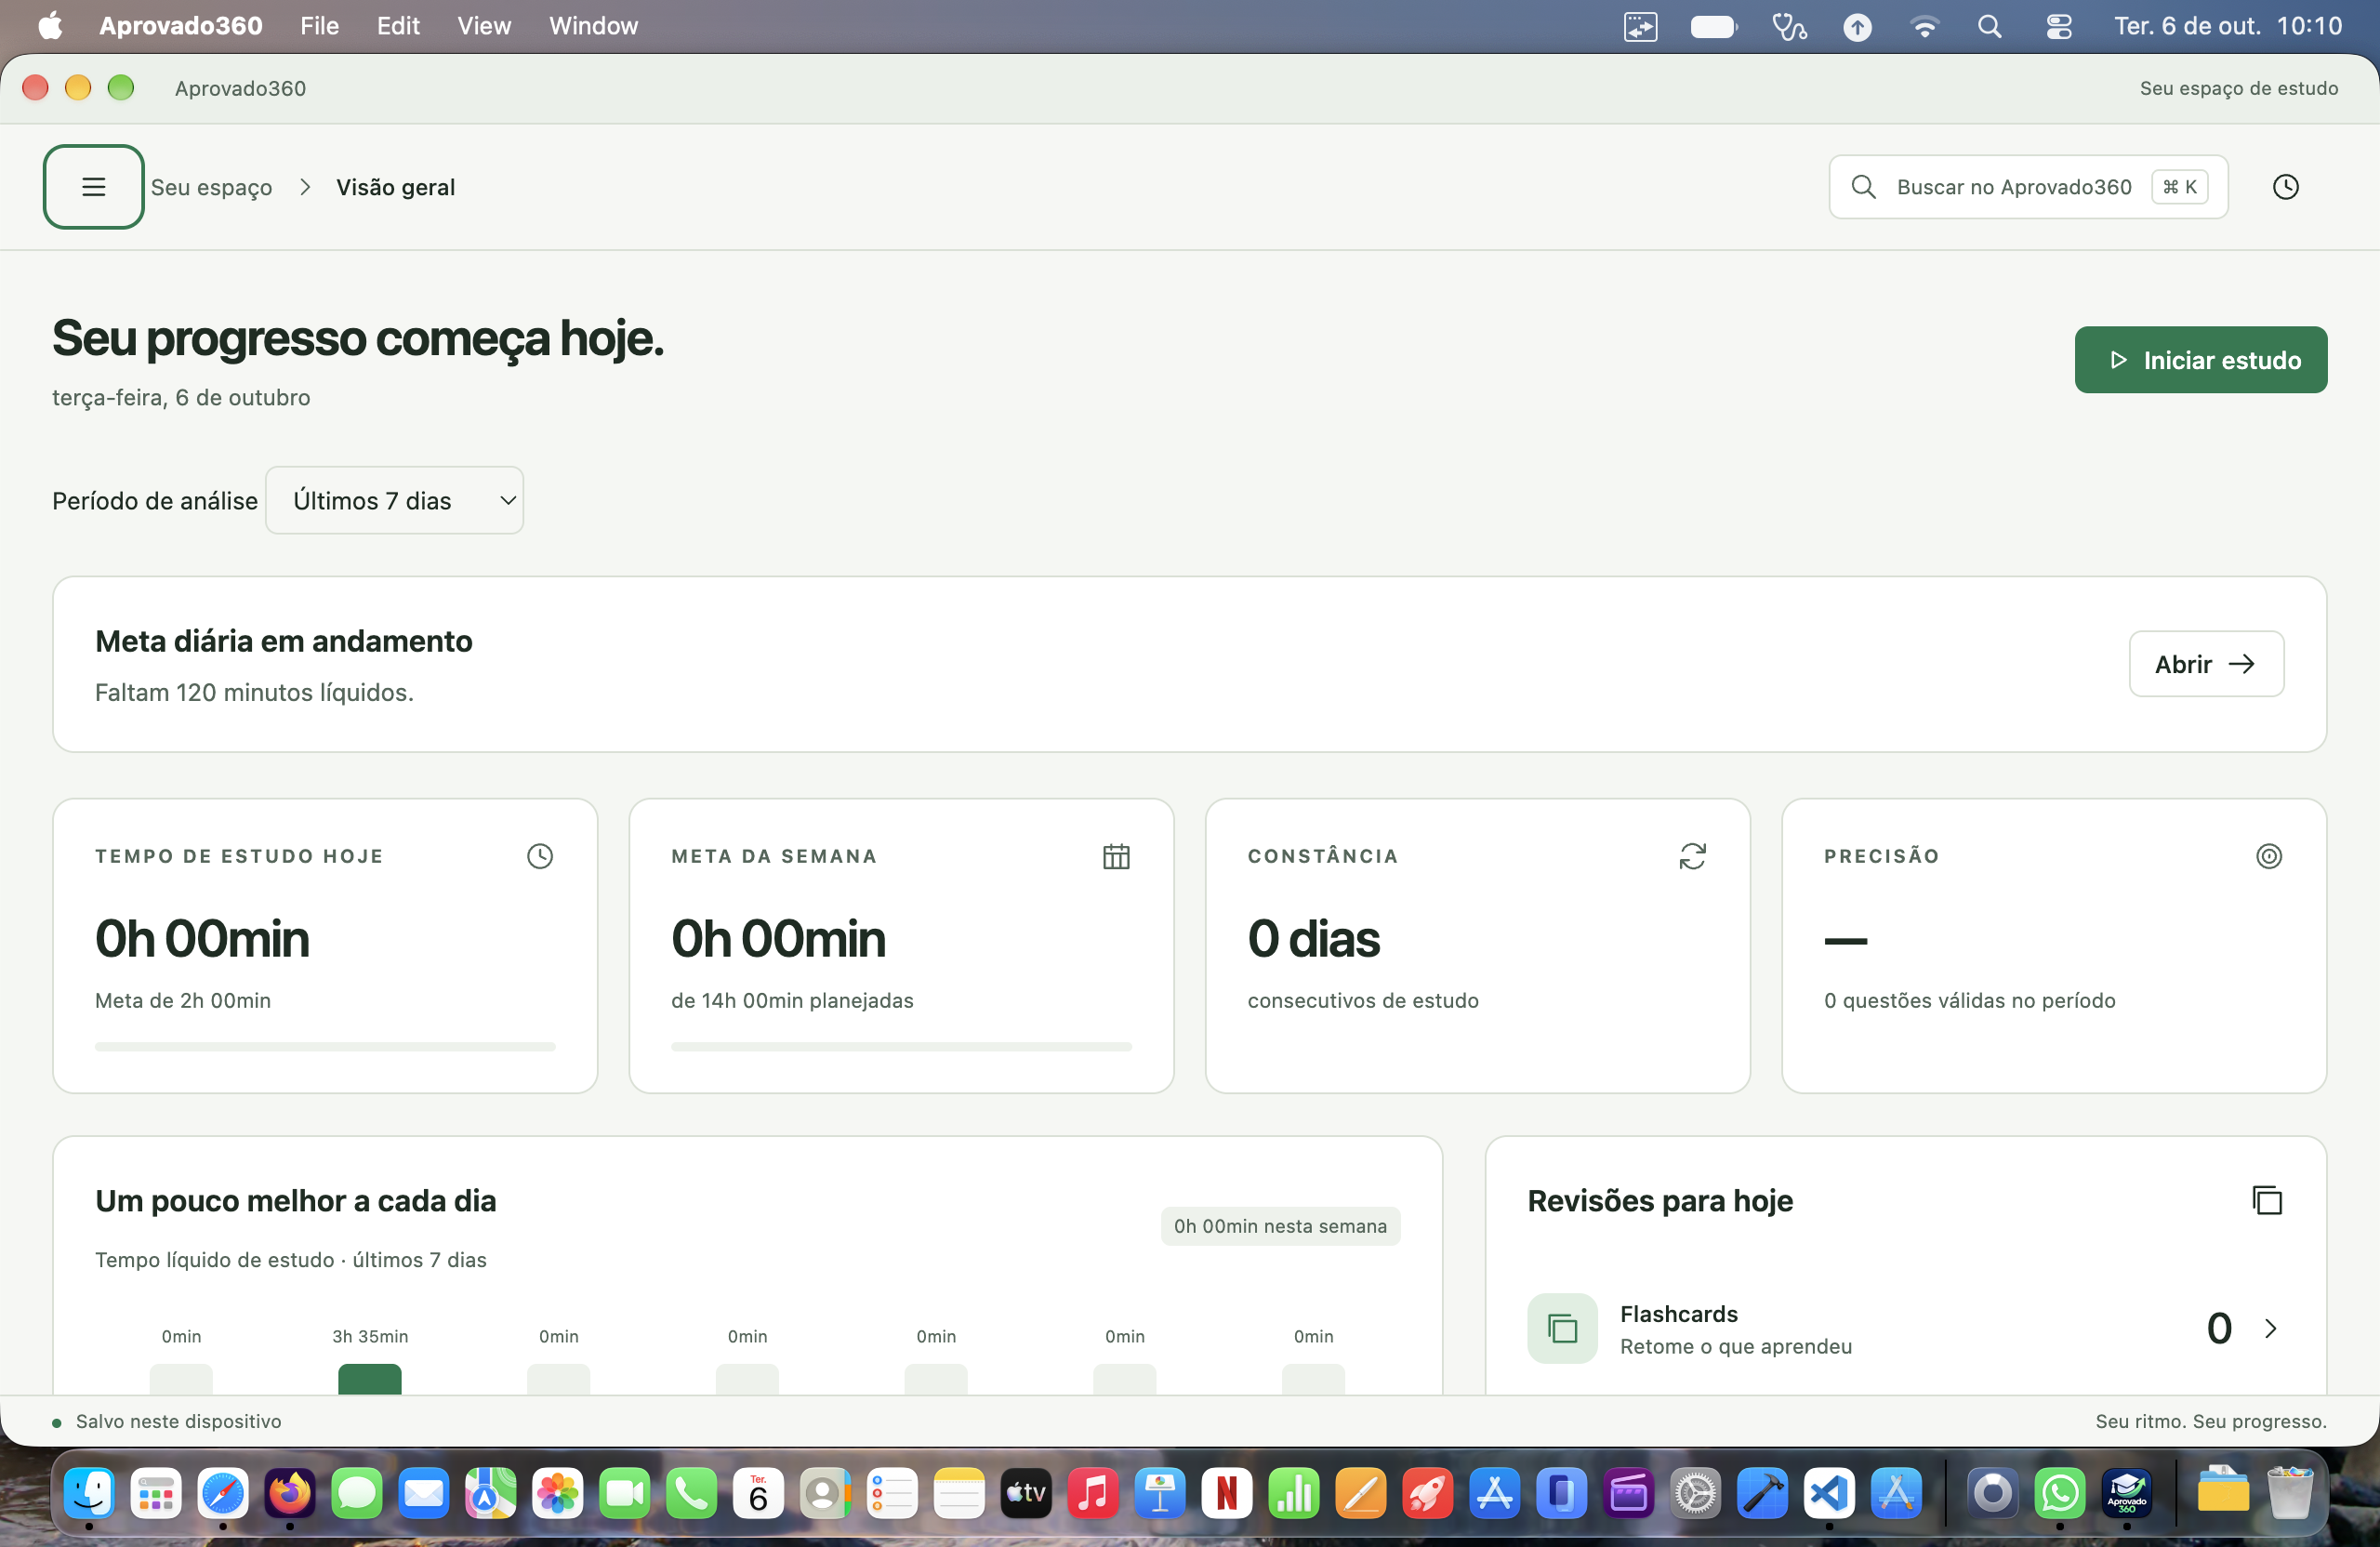
Task: Click the 3h 35min green bar in chart
Action: (x=369, y=1379)
